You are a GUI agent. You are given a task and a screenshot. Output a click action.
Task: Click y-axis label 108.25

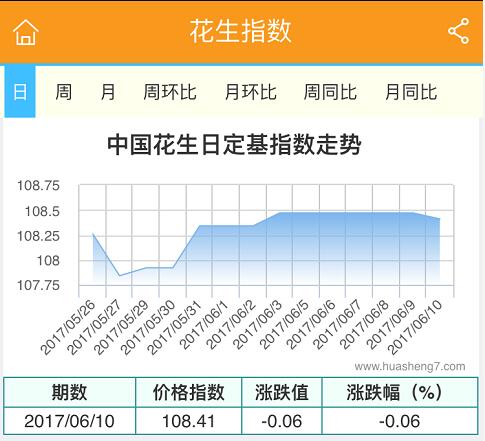click(x=38, y=236)
